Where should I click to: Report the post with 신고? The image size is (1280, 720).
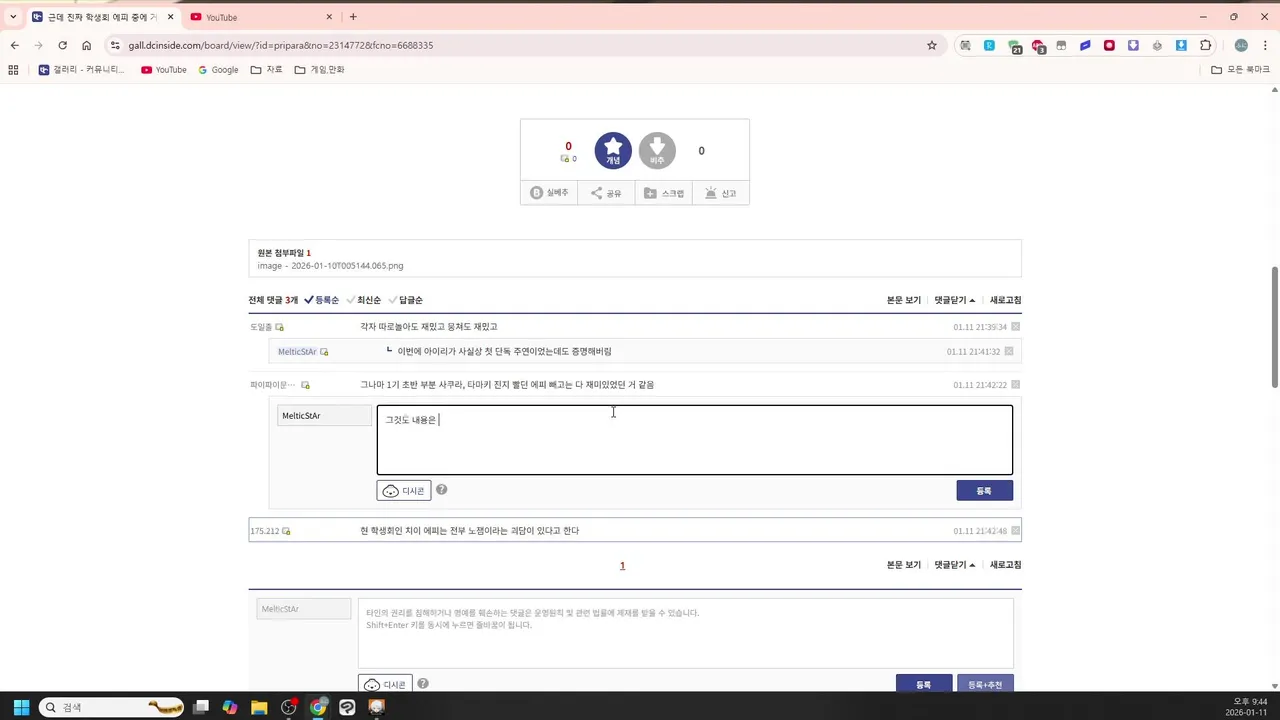click(x=720, y=193)
